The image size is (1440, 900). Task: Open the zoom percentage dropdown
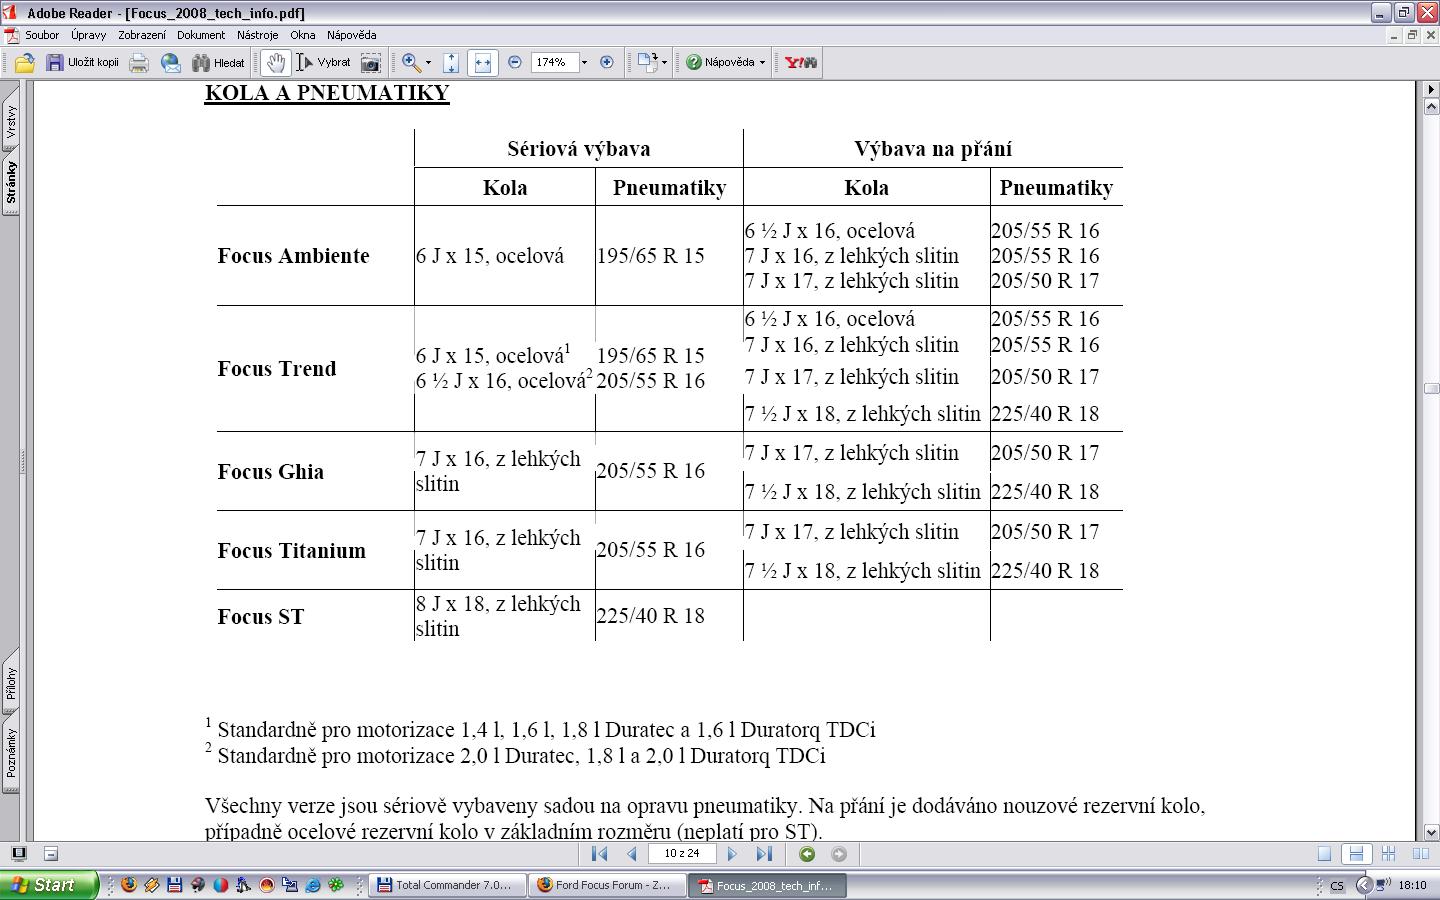click(x=585, y=63)
